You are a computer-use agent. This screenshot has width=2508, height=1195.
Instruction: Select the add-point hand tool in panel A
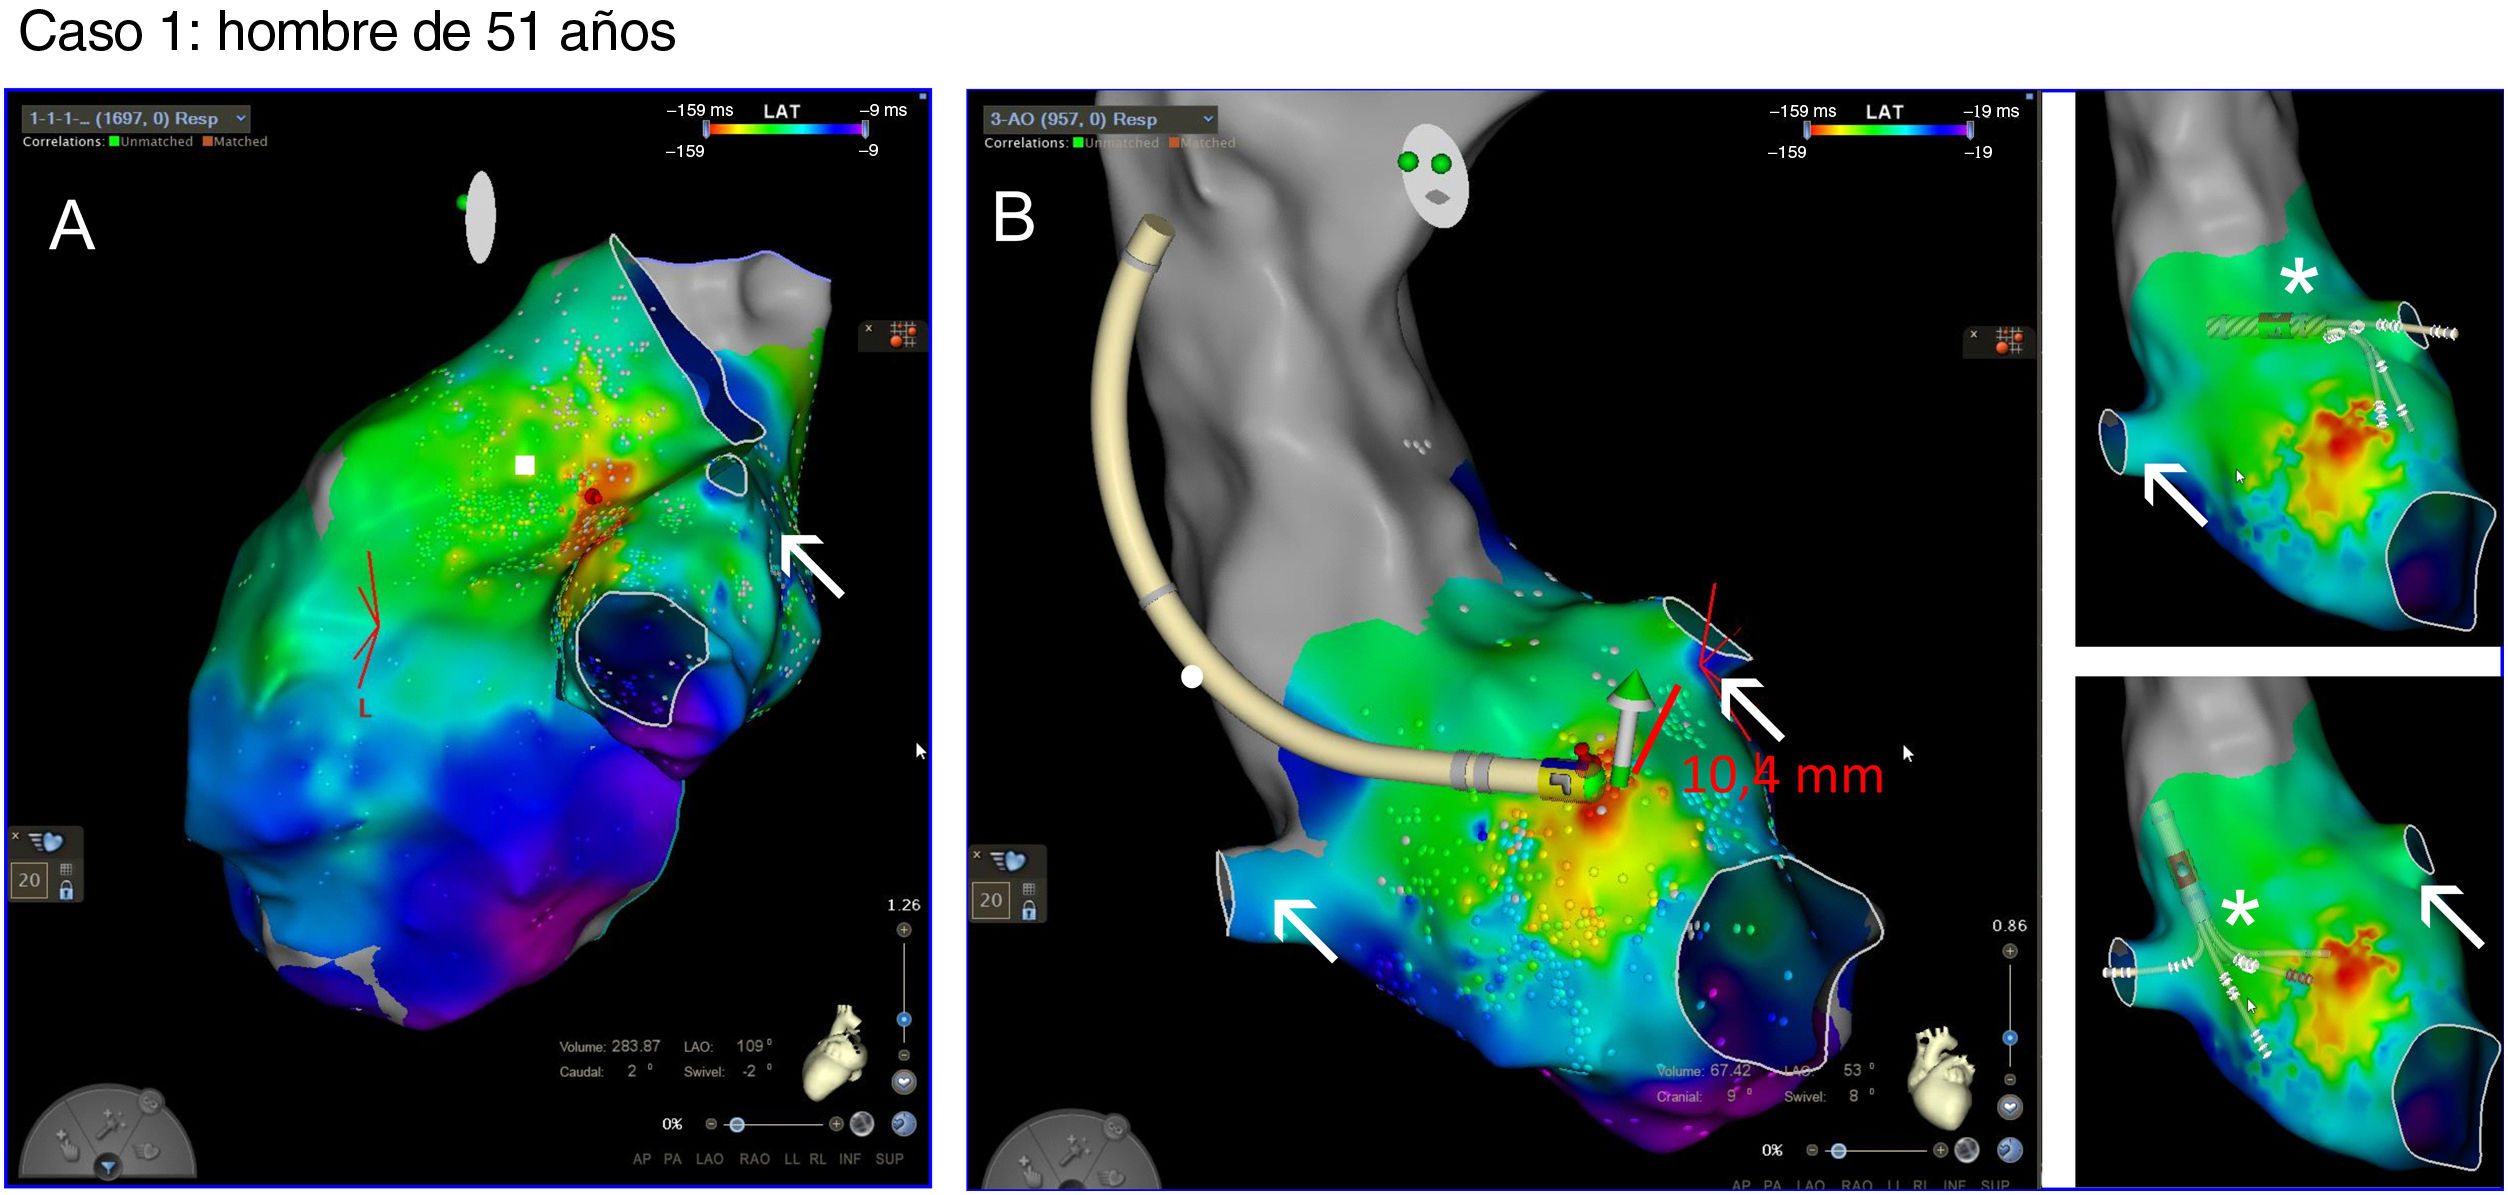pyautogui.click(x=66, y=1144)
